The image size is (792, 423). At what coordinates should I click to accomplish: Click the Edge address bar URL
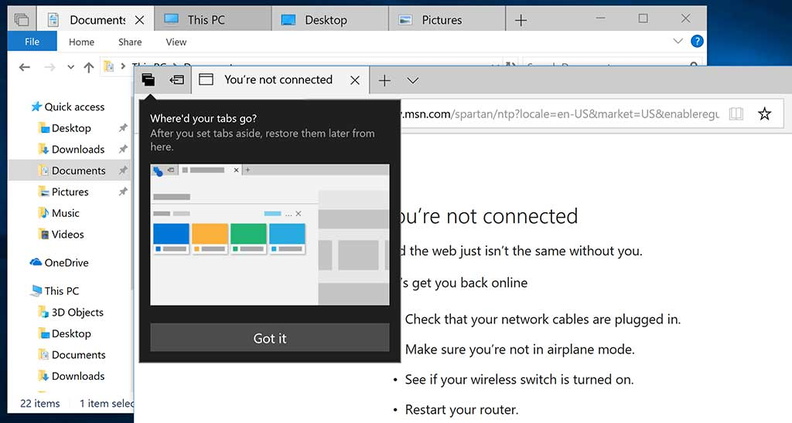(560, 114)
